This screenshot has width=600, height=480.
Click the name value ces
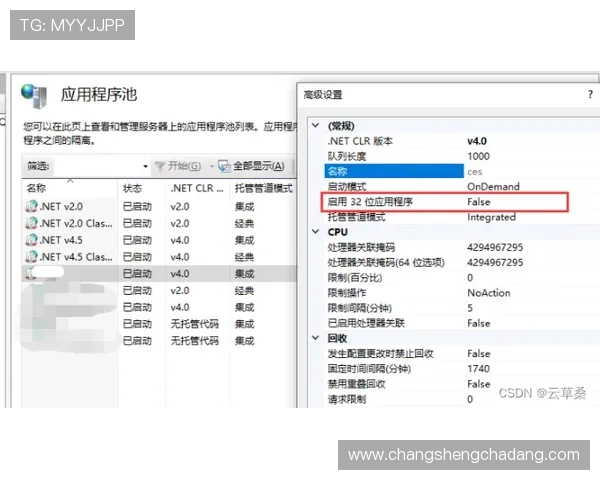474,172
